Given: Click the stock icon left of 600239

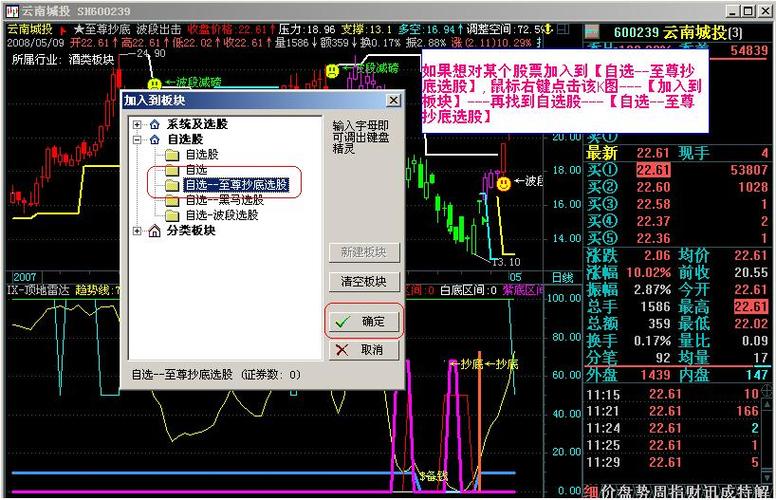Looking at the screenshot, I should tap(592, 32).
